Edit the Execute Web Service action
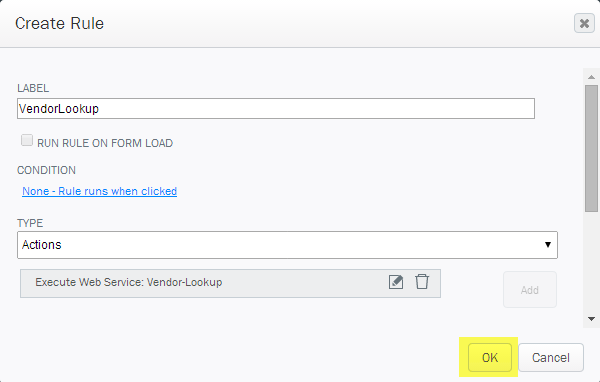 pyautogui.click(x=396, y=282)
